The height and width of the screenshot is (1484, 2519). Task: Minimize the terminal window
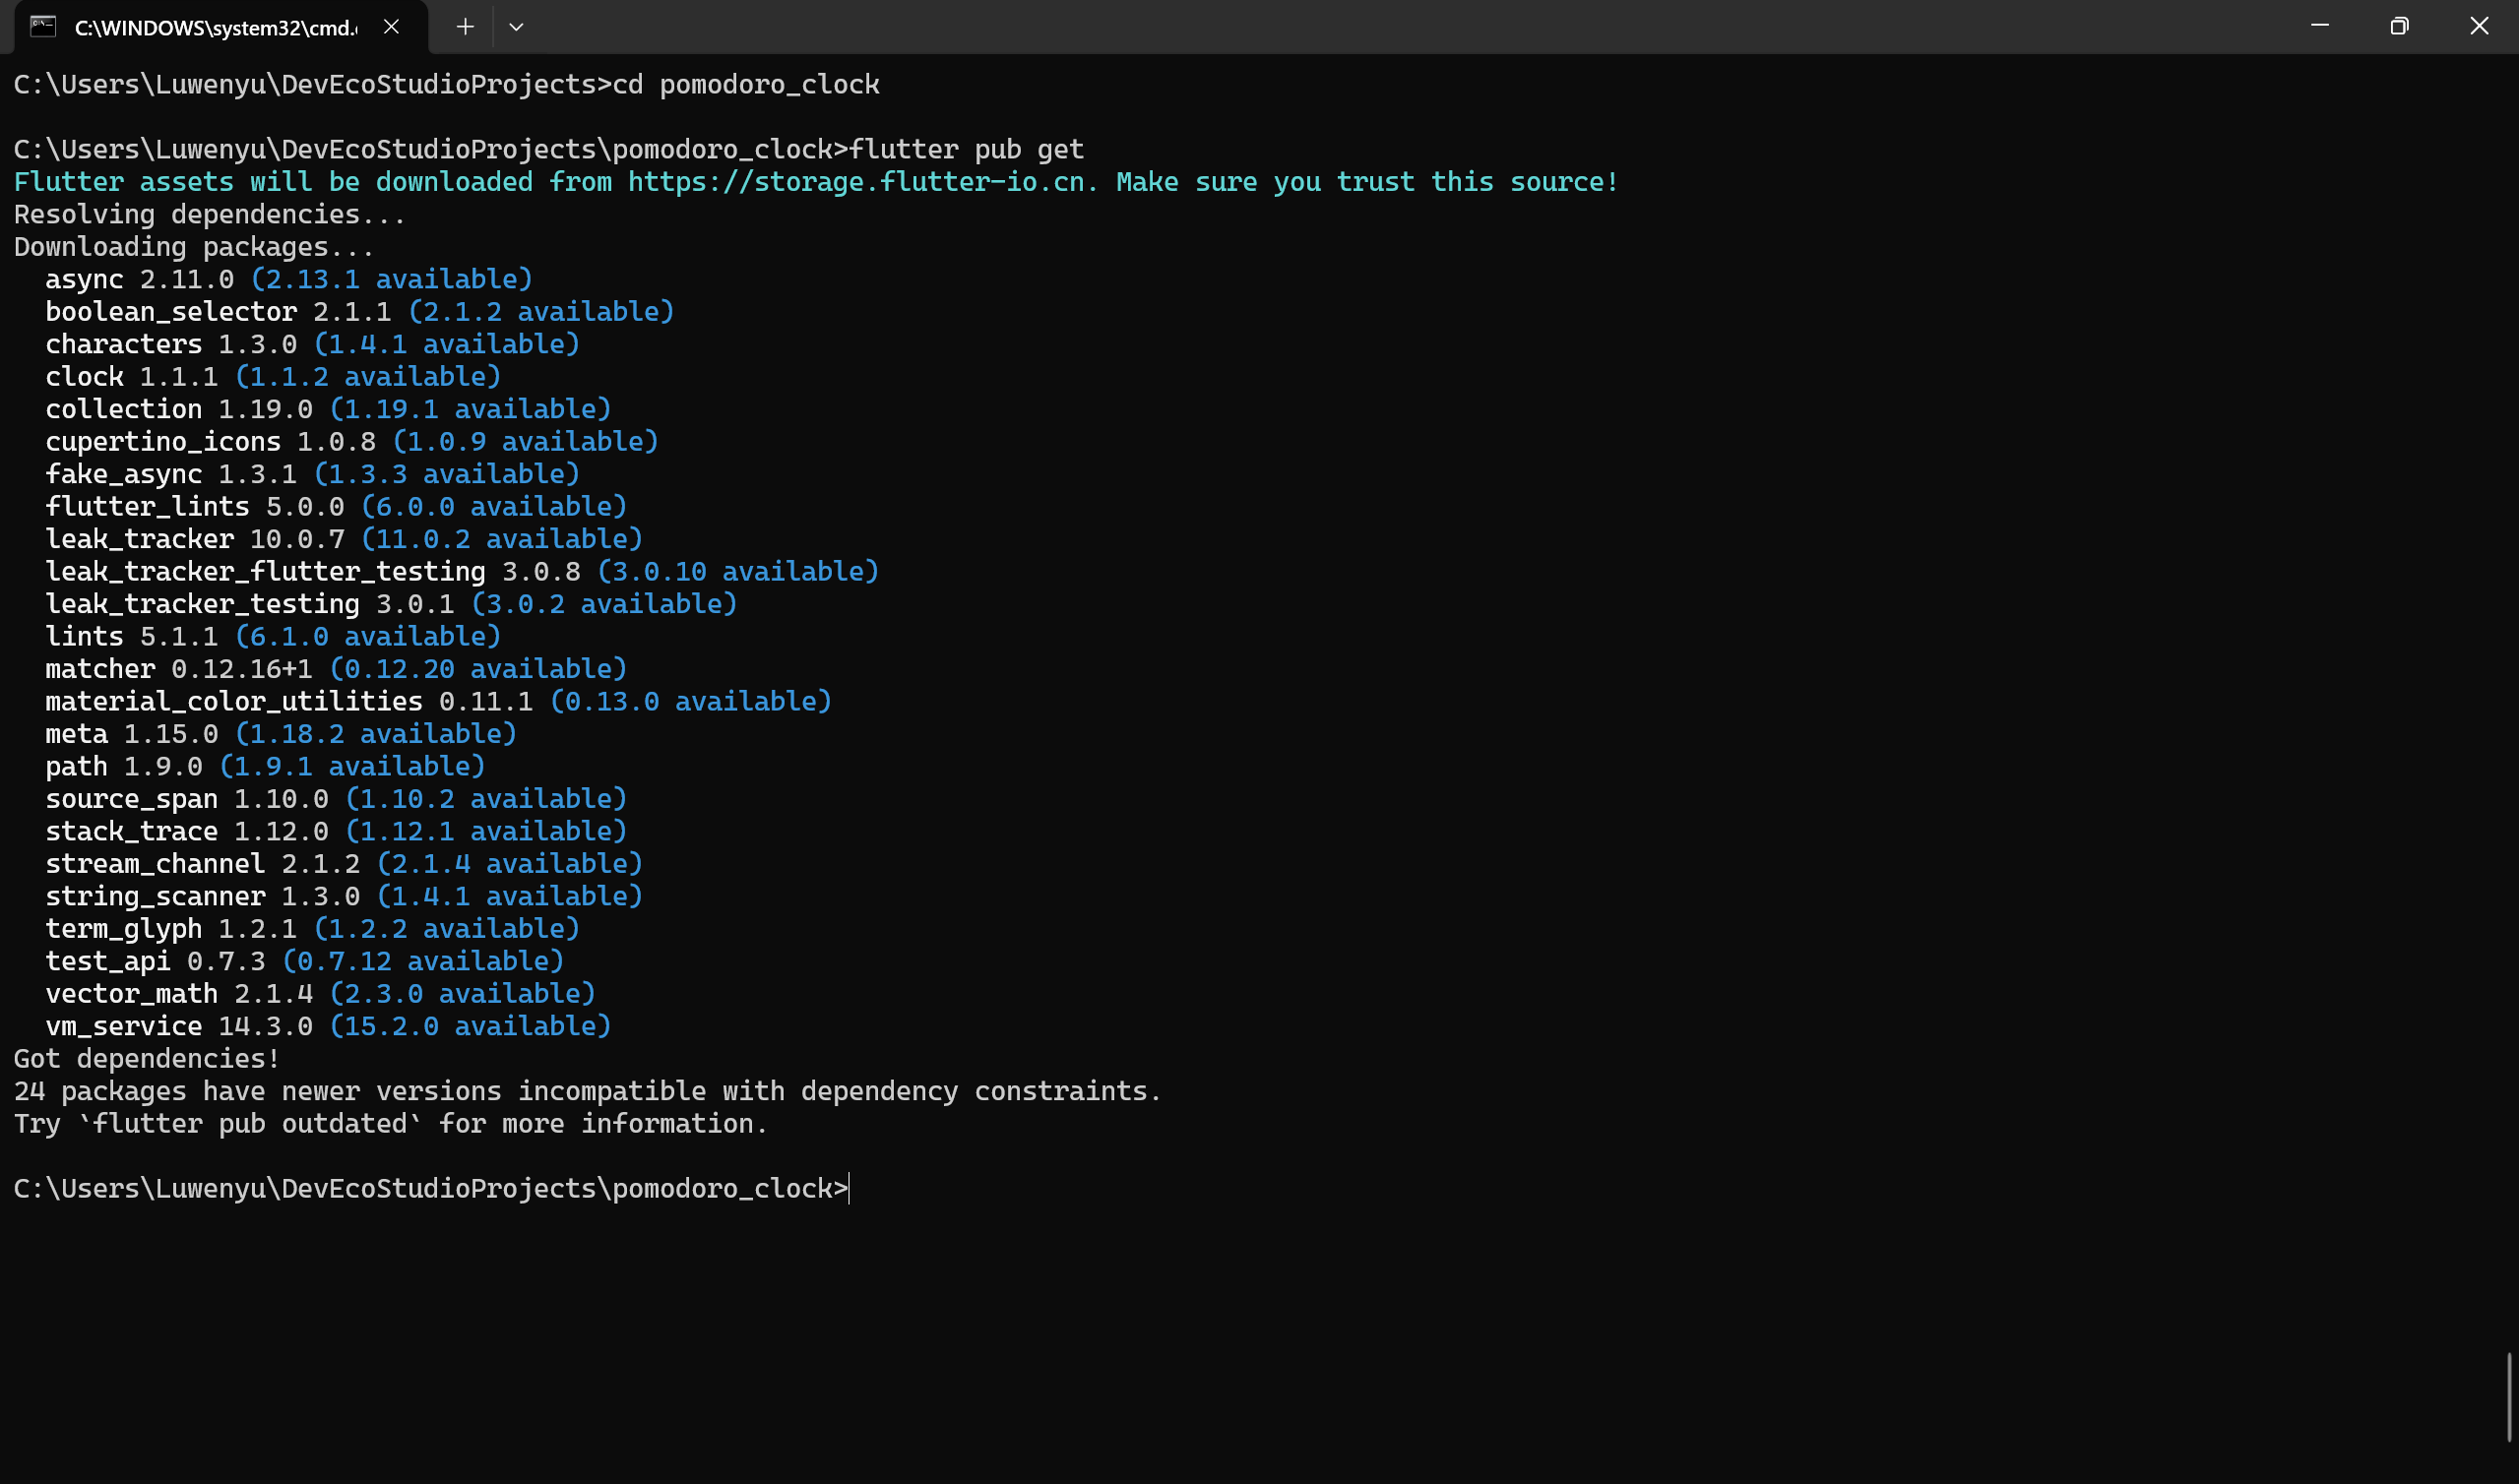click(x=2320, y=26)
